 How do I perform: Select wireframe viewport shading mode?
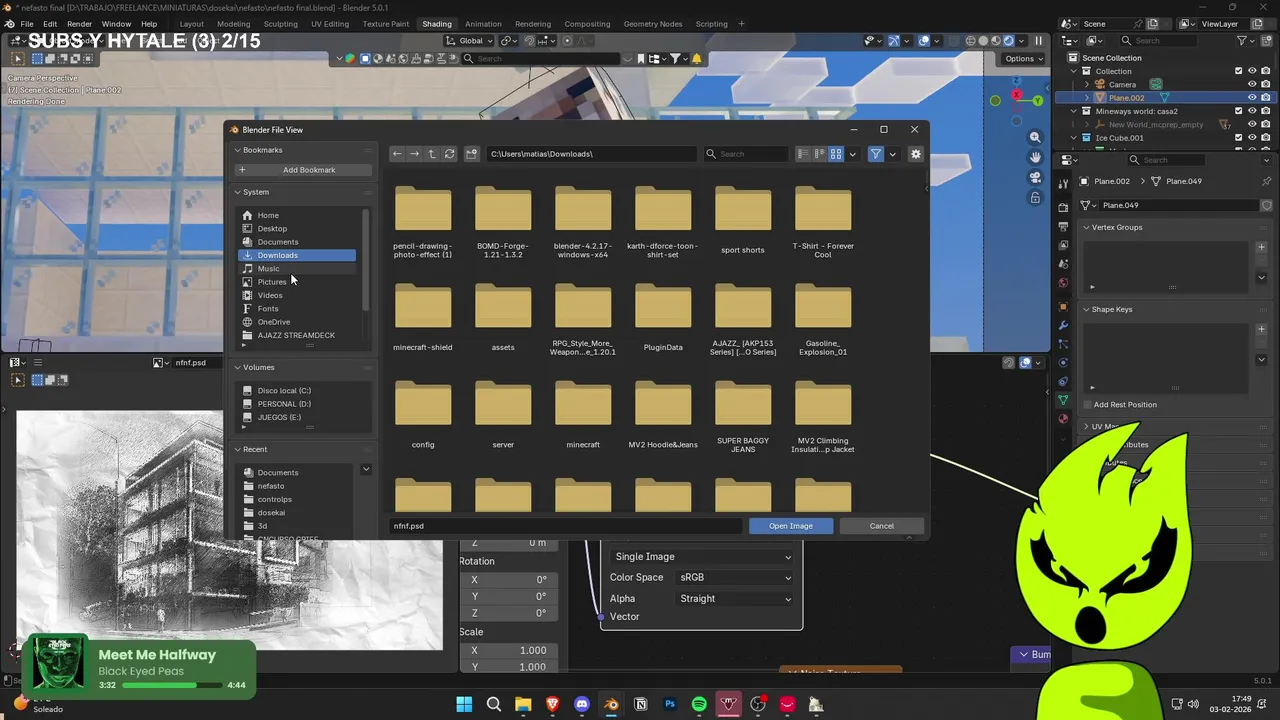(x=970, y=41)
